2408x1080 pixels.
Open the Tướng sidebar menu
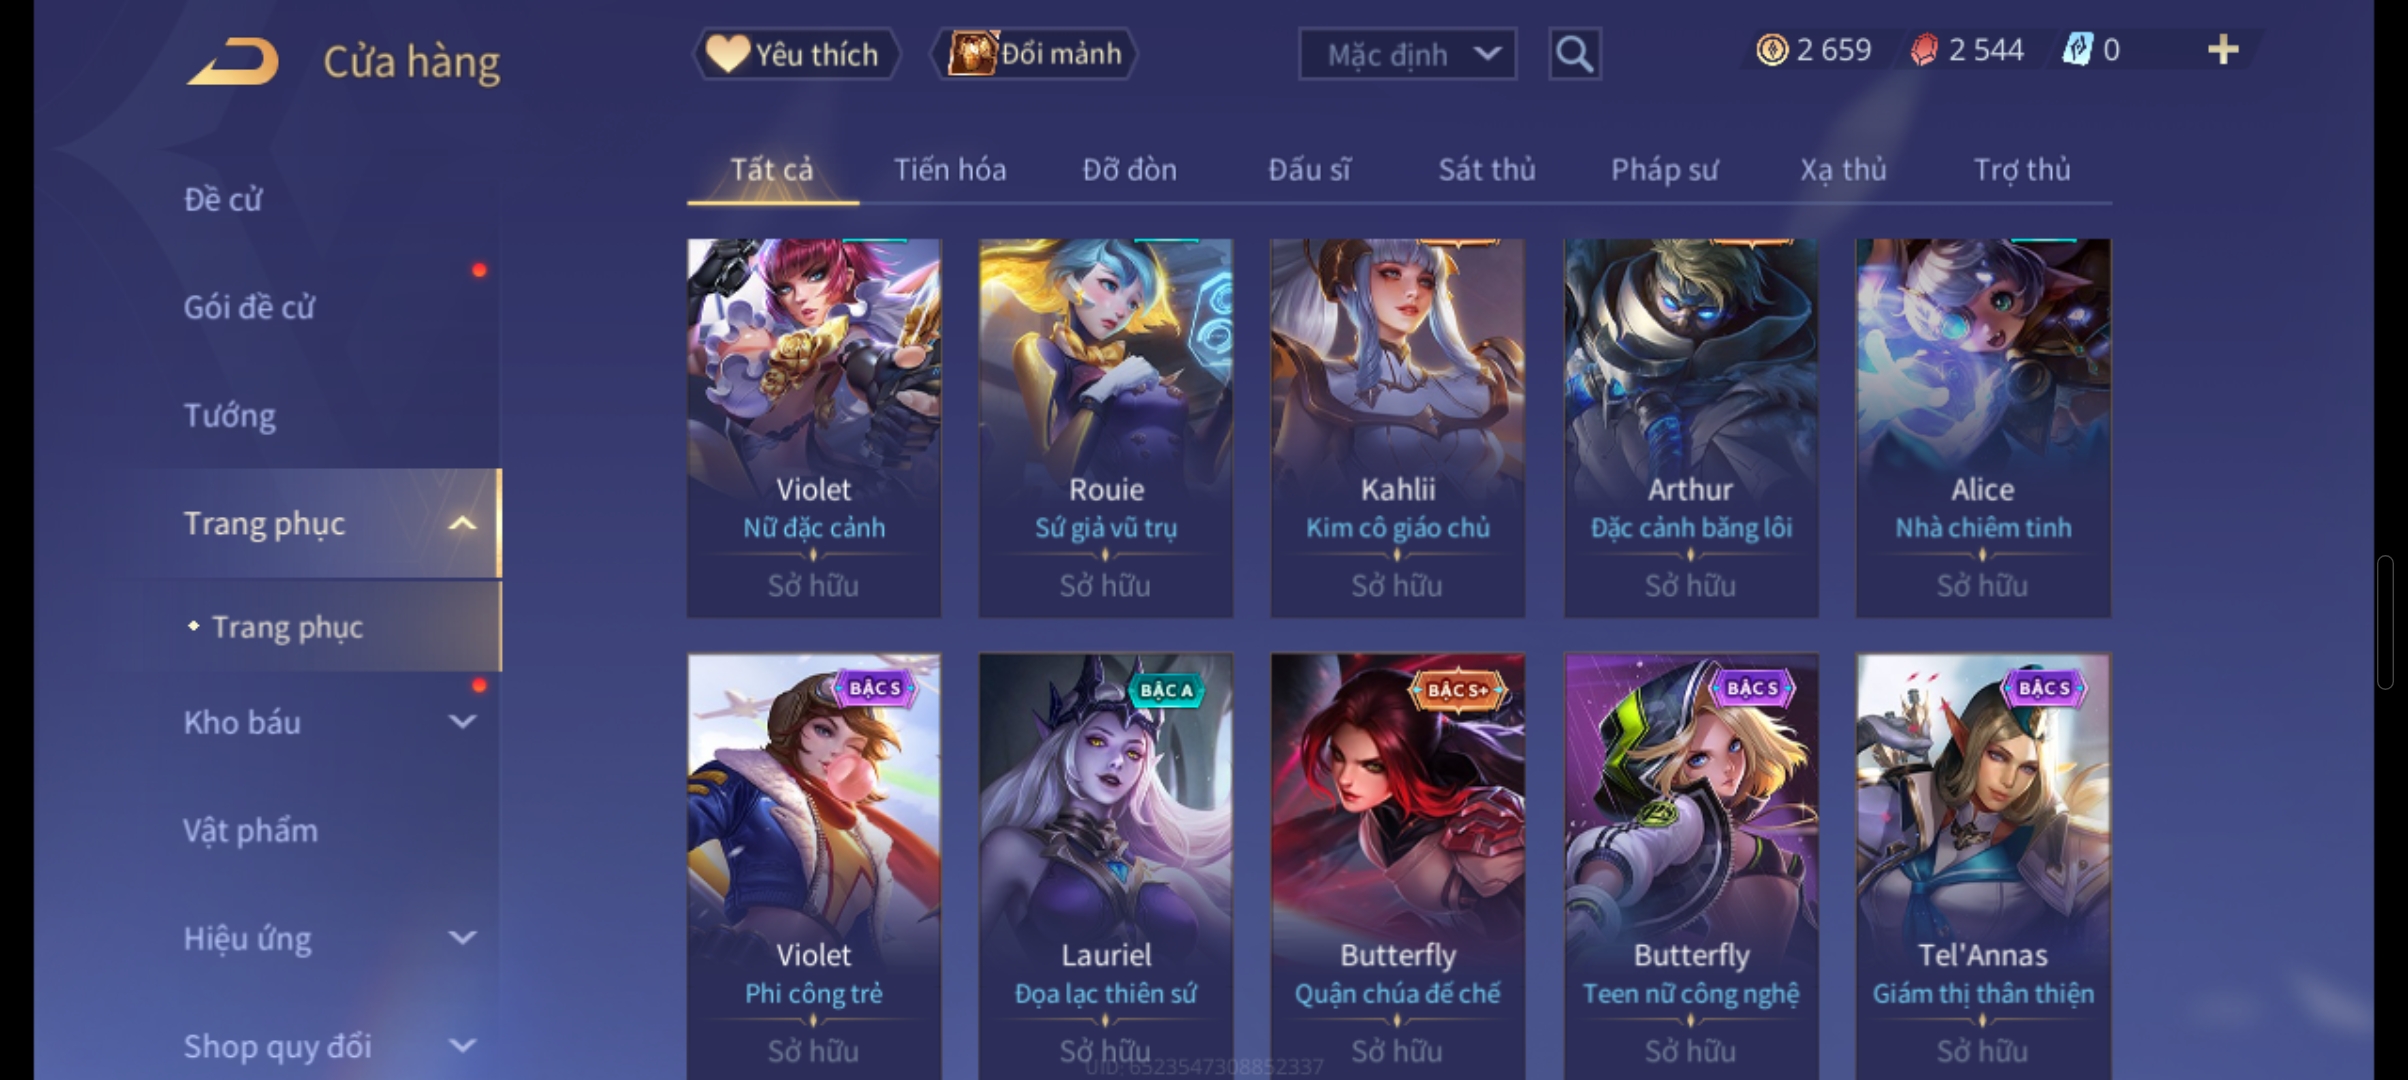tap(230, 415)
